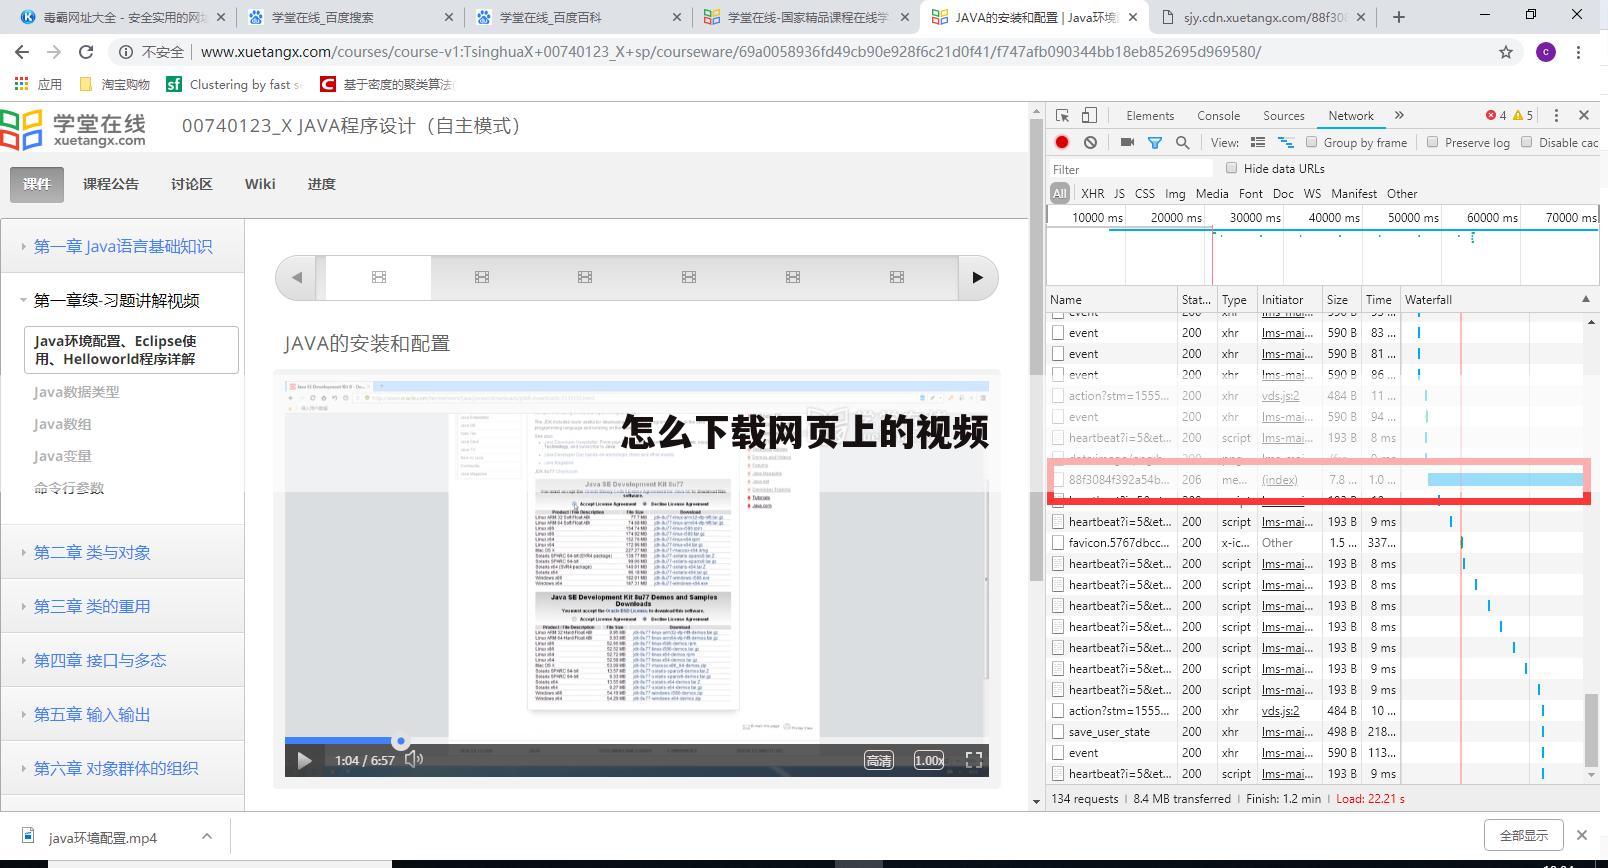Collapse 第一章续-习题讲解视频 section
The image size is (1608, 868).
coord(117,300)
